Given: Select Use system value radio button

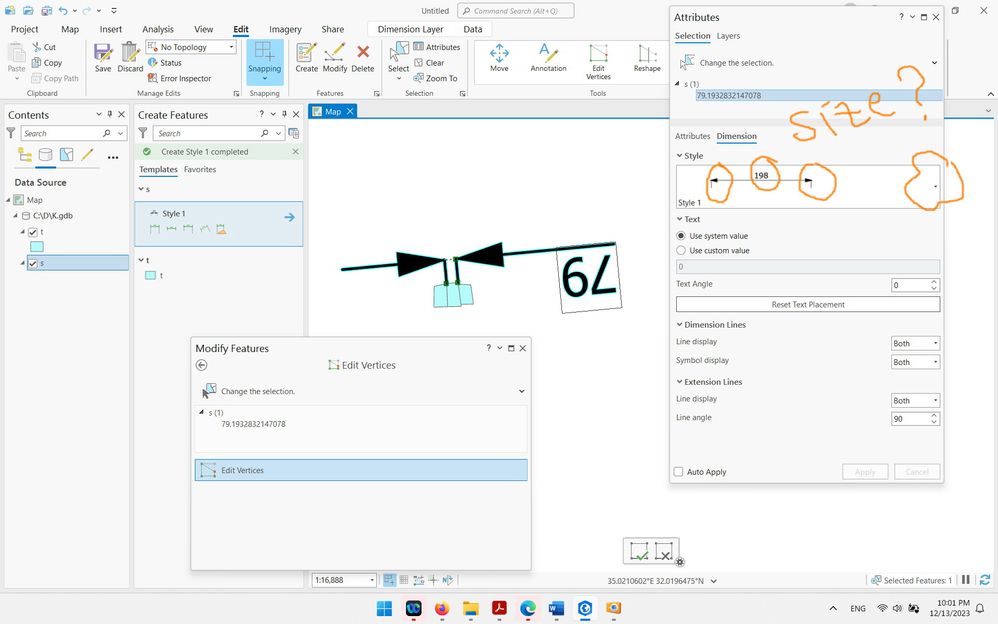Looking at the screenshot, I should 681,236.
